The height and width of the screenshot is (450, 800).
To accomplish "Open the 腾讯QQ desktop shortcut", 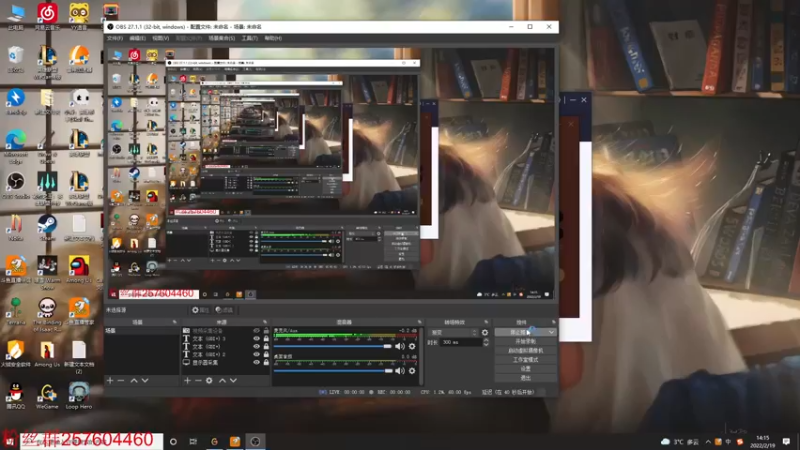I will [16, 396].
